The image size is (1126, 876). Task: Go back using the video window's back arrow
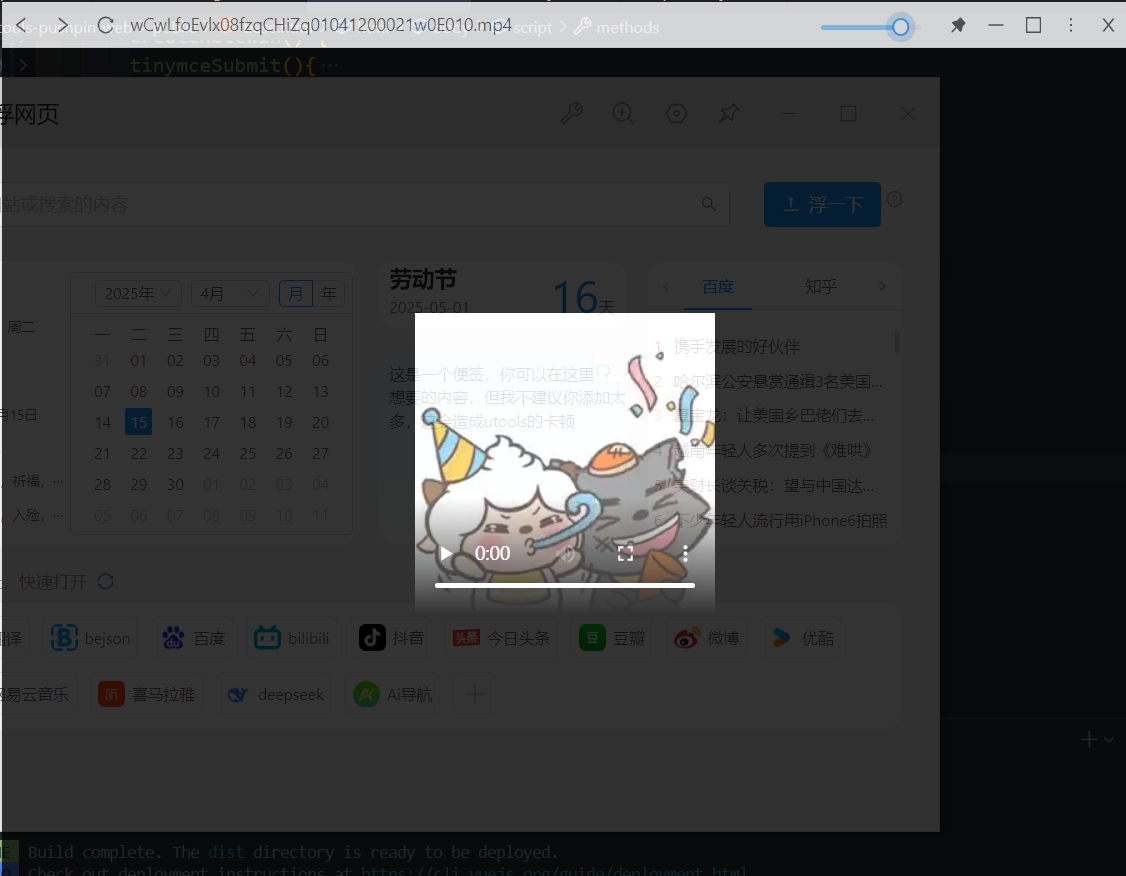click(x=22, y=26)
